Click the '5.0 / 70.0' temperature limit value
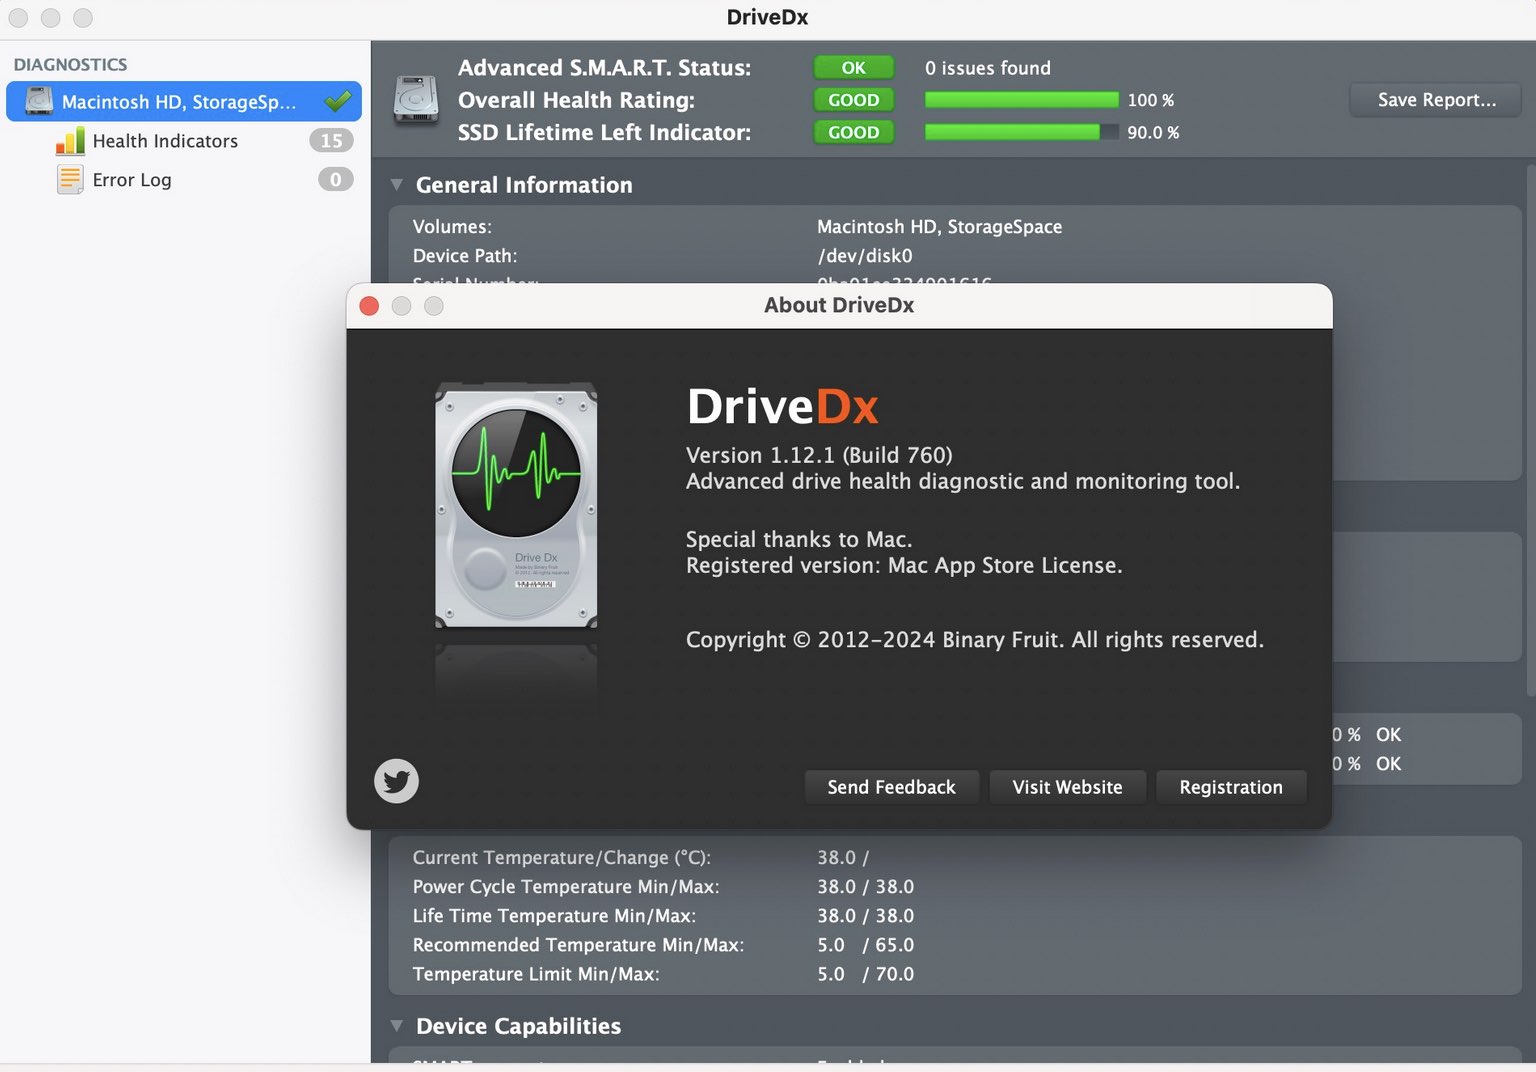 click(x=866, y=974)
